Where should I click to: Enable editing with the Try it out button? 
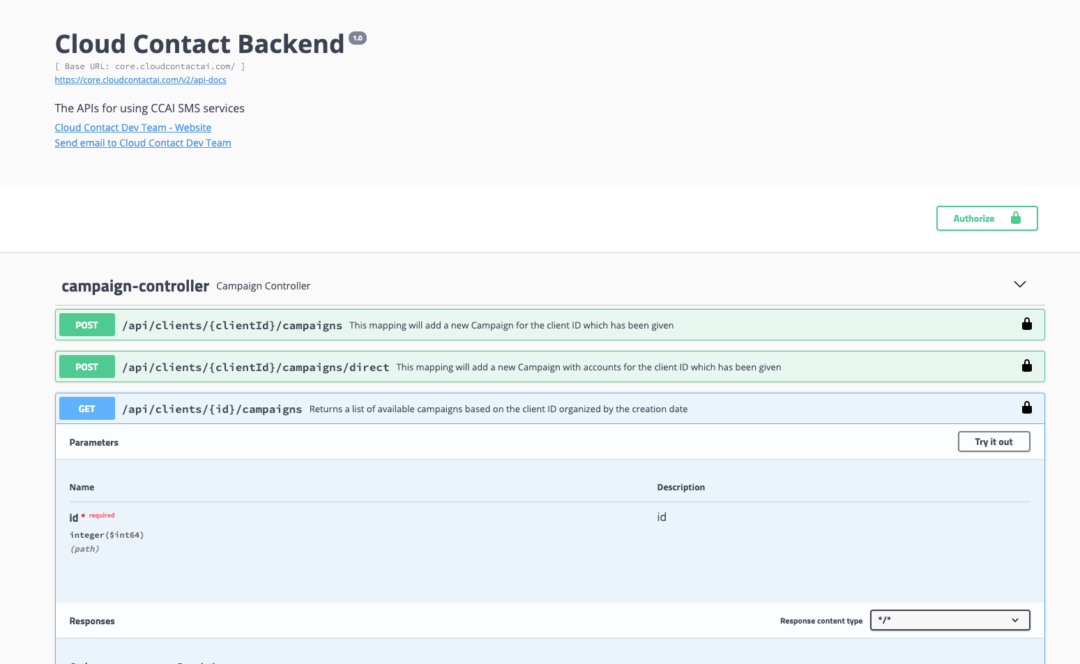pyautogui.click(x=993, y=441)
